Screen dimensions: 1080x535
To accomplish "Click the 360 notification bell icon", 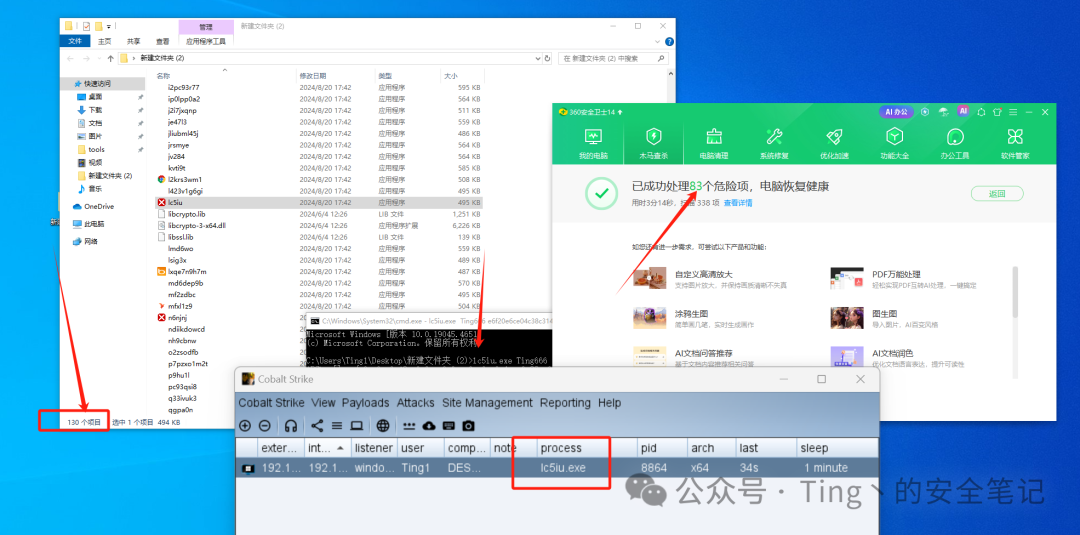I will coord(981,112).
